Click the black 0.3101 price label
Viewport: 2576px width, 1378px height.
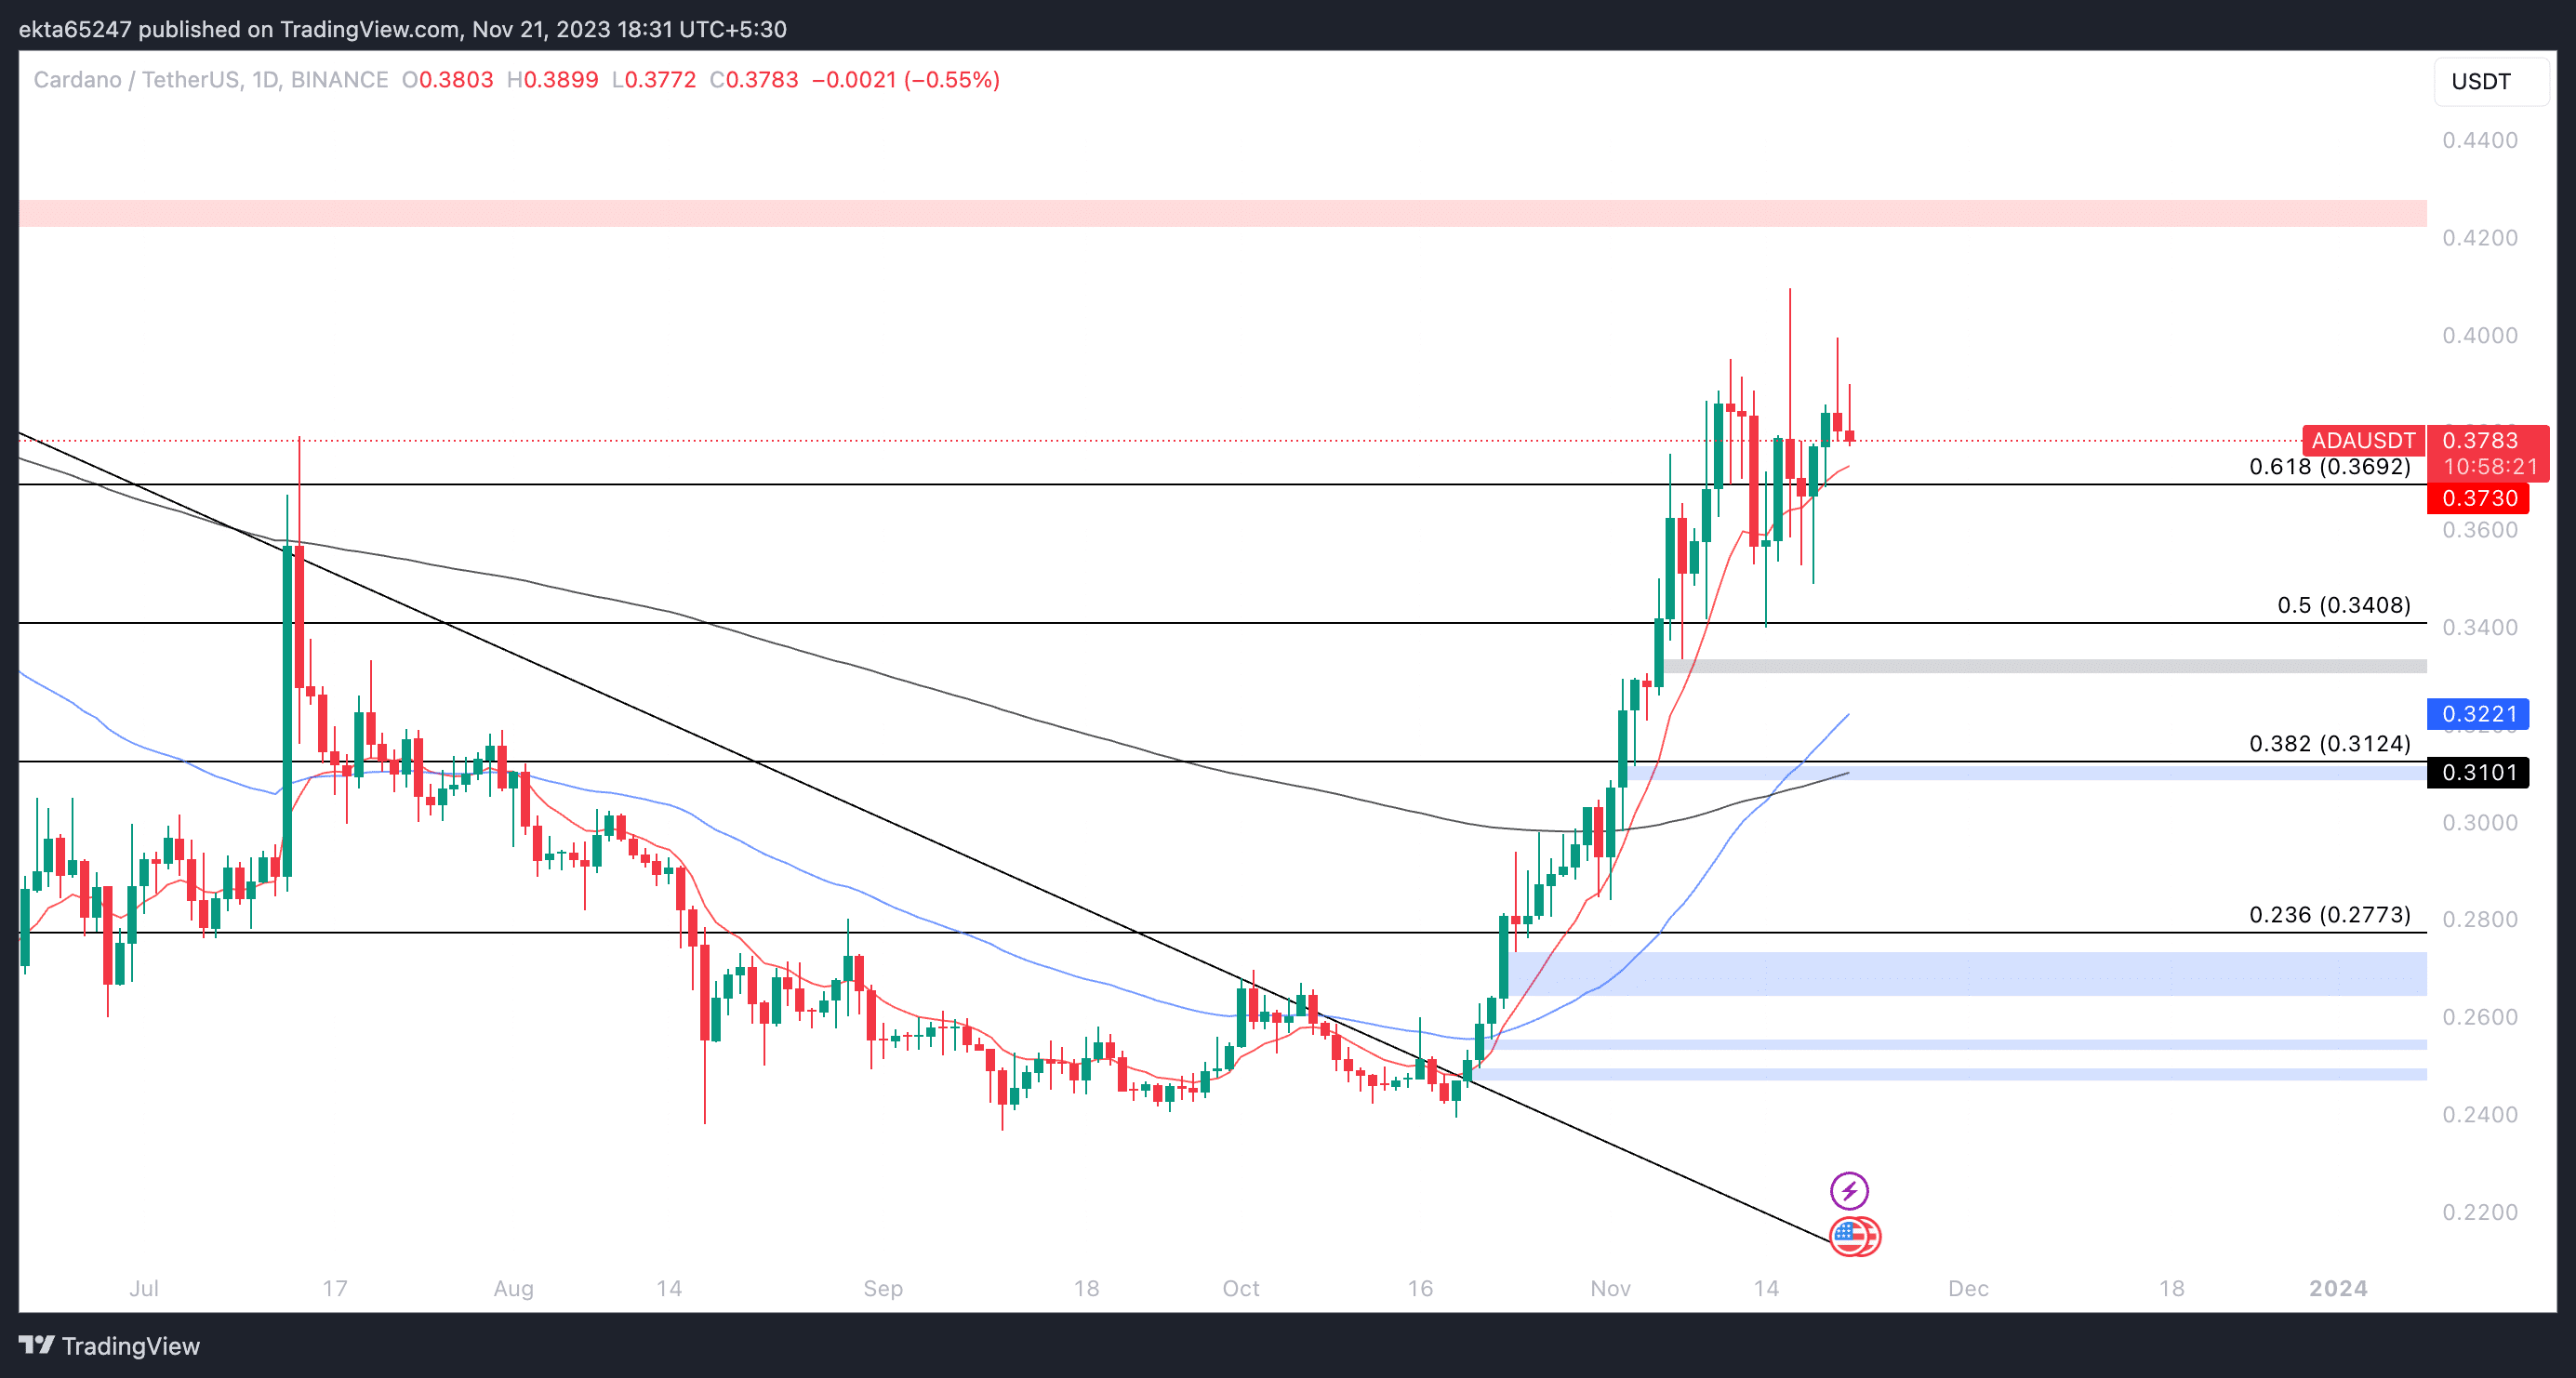[x=2478, y=772]
